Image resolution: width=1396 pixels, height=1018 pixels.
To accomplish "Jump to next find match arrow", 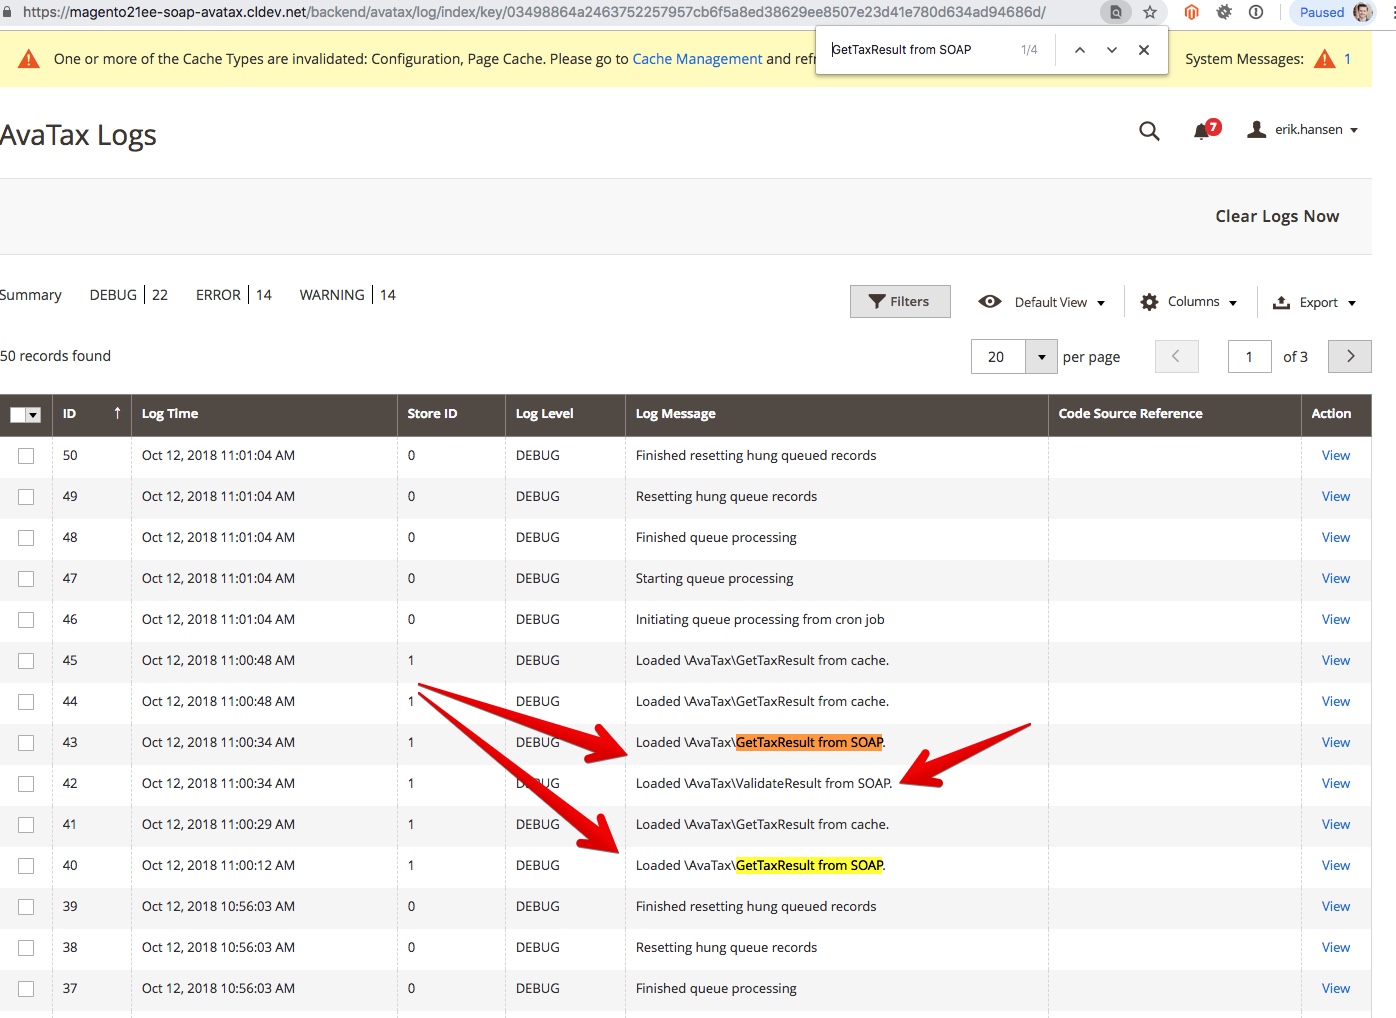I will [x=1112, y=50].
